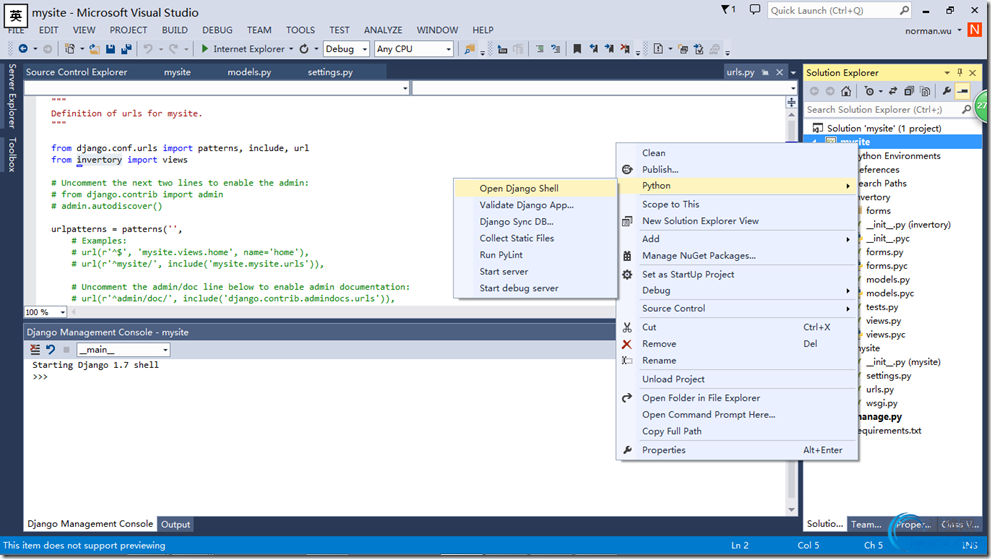Screen dimensions: 991x559
Task: Clear the Django console with reset icon
Action: point(35,350)
